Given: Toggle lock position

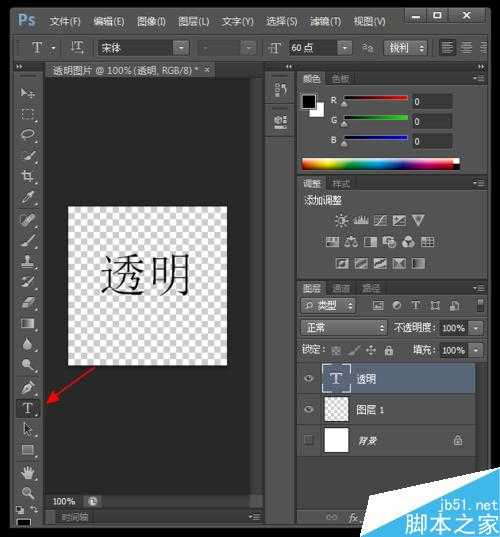Looking at the screenshot, I should tap(371, 350).
